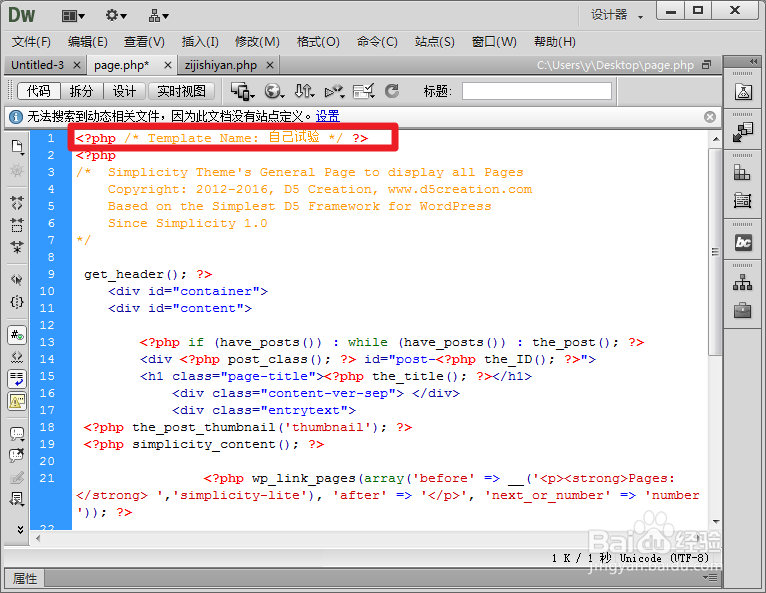Close the page.php* tab
The width and height of the screenshot is (766, 593).
coord(168,65)
